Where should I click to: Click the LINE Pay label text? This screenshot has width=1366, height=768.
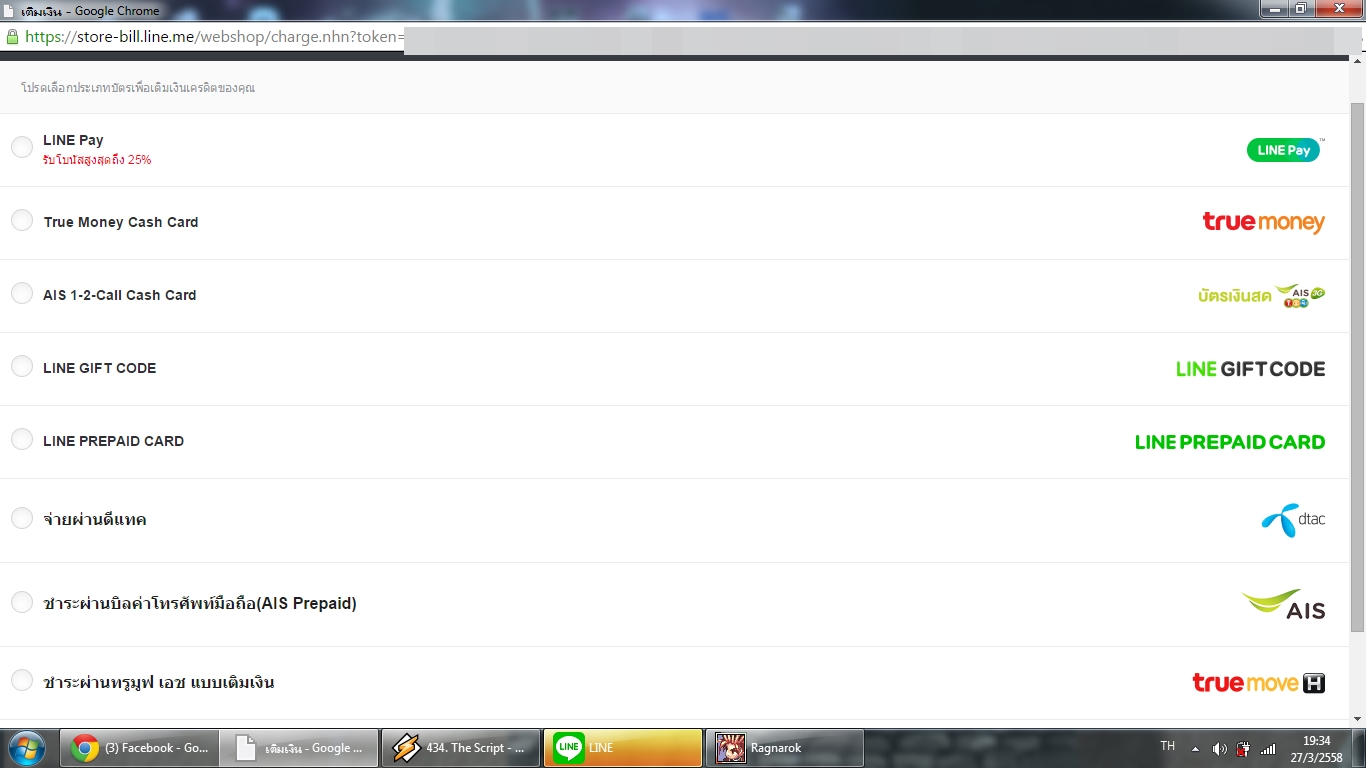point(73,140)
